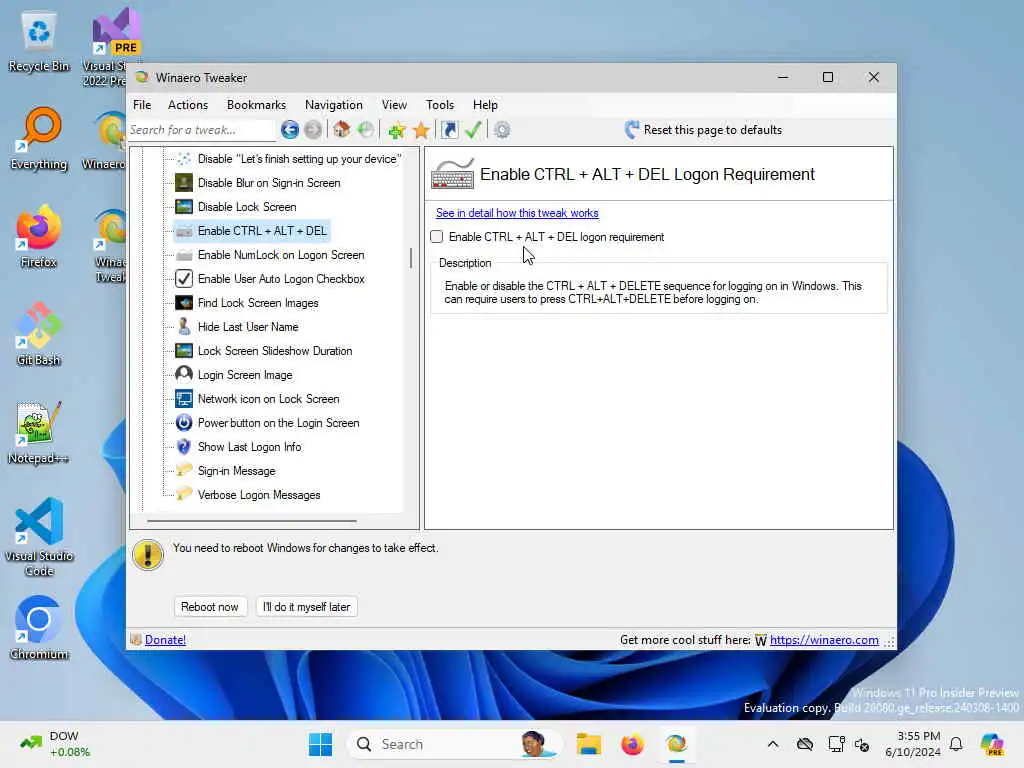Reset this page to defaults

pos(703,130)
